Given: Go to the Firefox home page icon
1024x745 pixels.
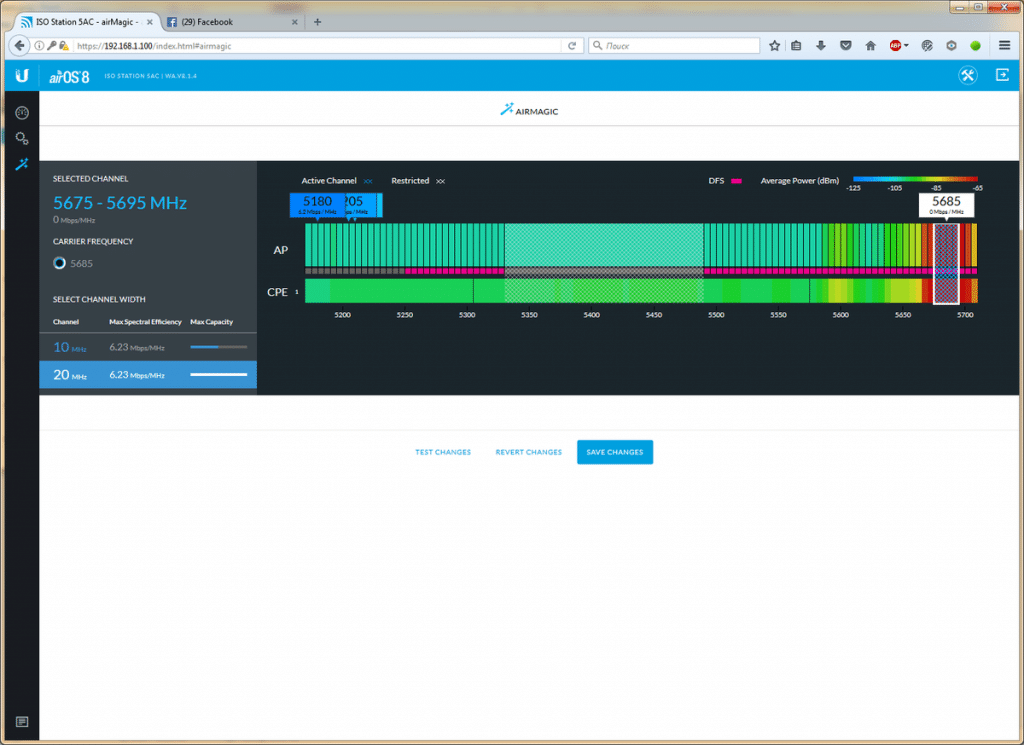Looking at the screenshot, I should pos(870,45).
